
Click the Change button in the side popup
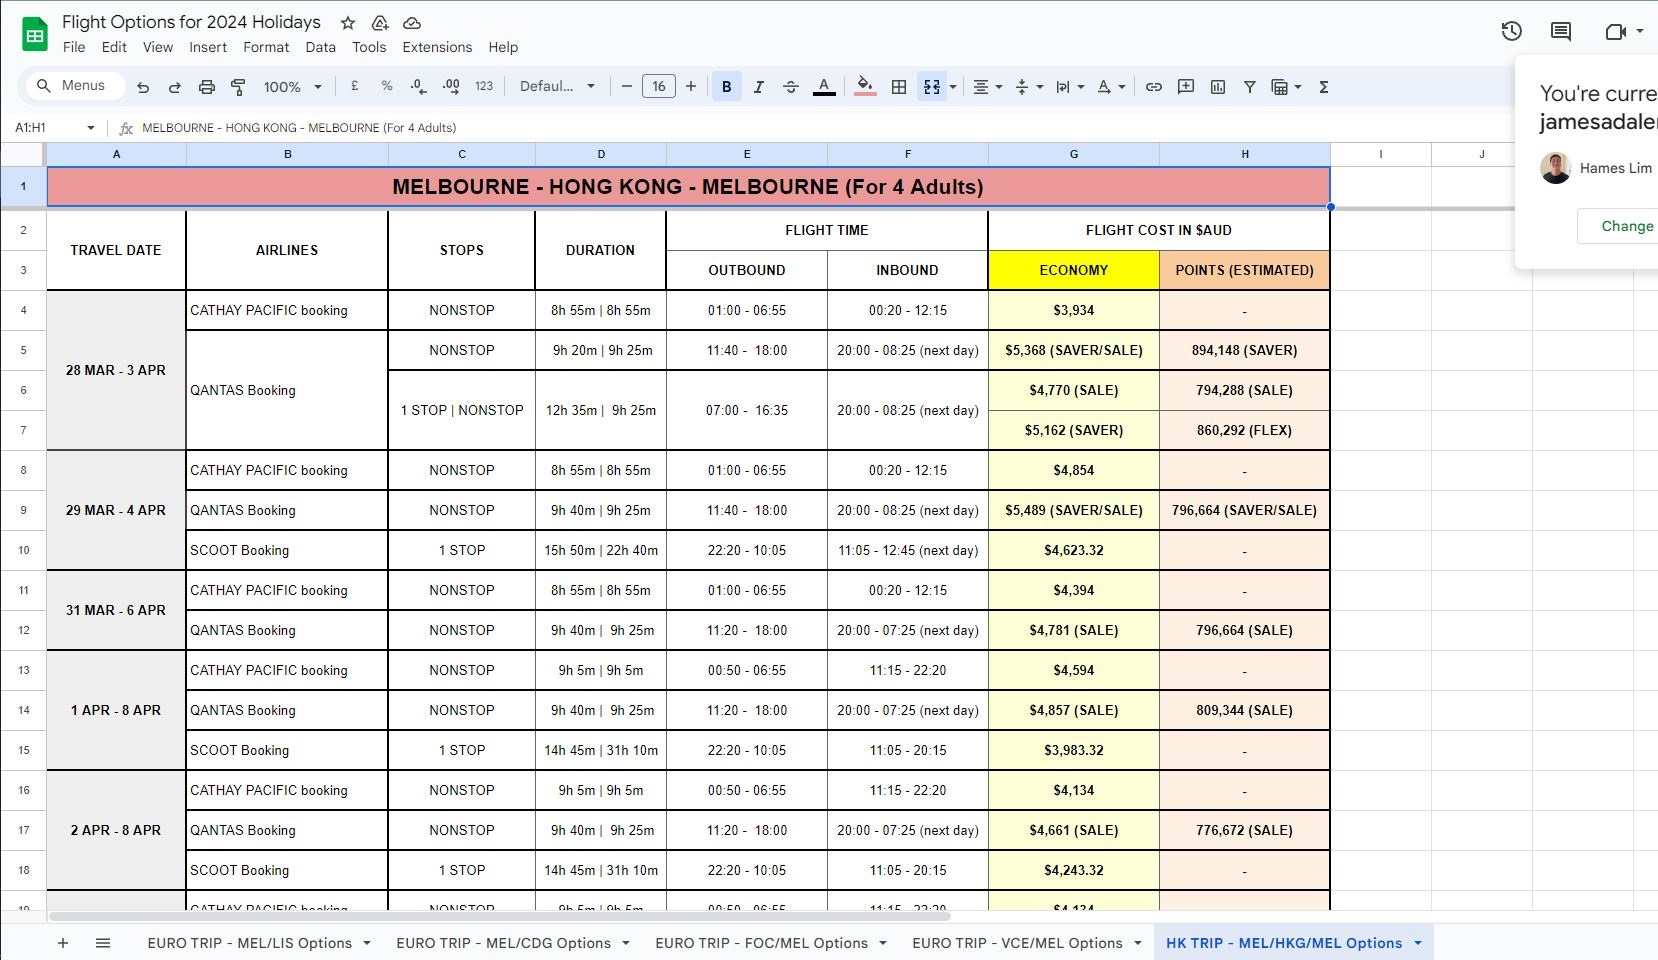[1626, 226]
